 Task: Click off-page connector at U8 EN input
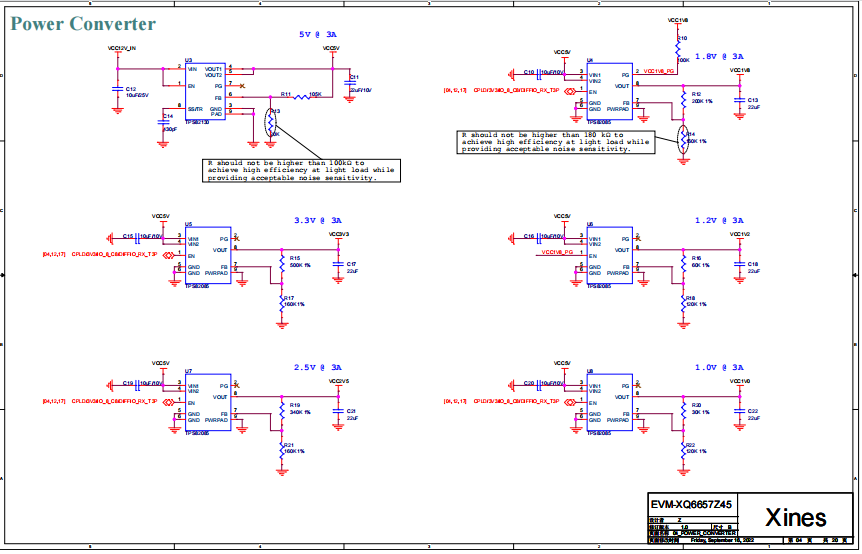570,402
